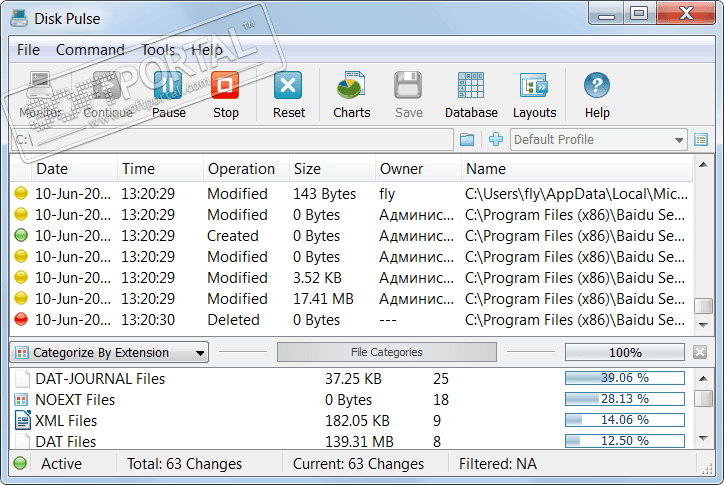This screenshot has width=724, height=485.
Task: Click categories list scrollbar up arrow
Action: (703, 379)
